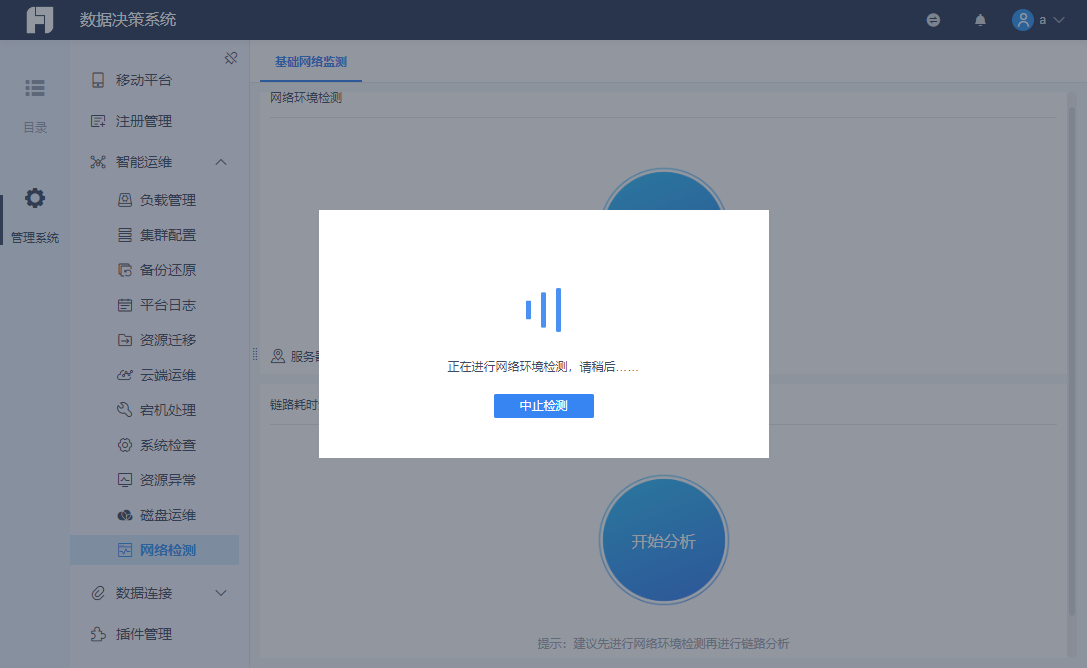Click the 系统检查 icon
Screen dimensions: 1087x668
point(125,445)
